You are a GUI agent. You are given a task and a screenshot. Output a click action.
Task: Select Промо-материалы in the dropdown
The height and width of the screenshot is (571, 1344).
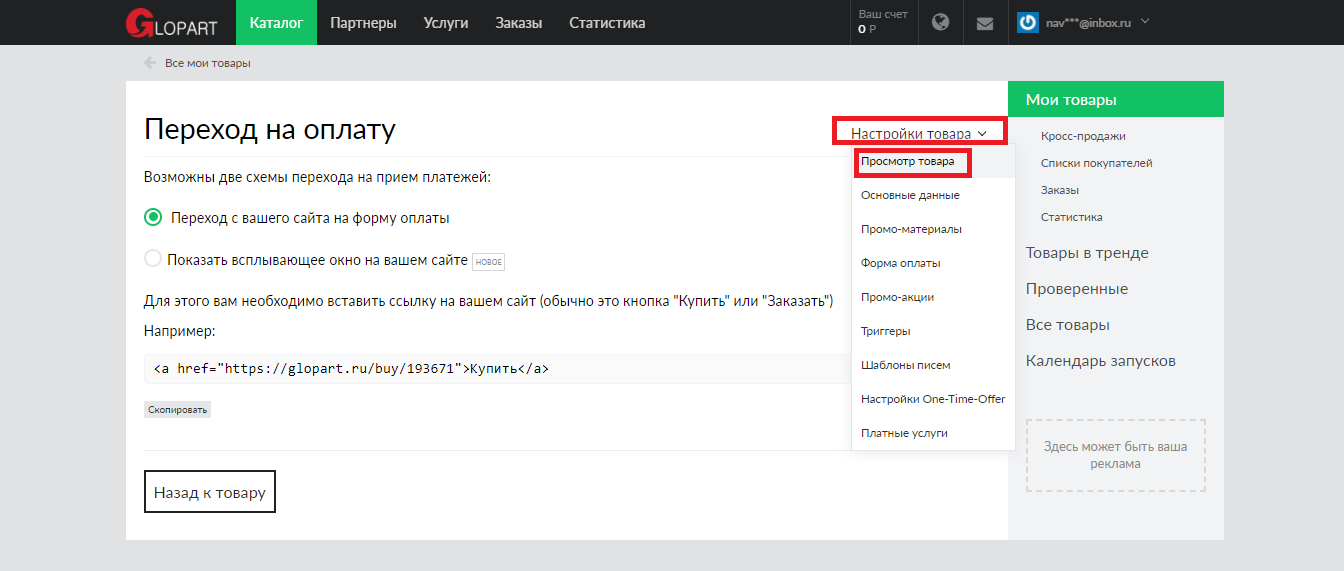[911, 229]
